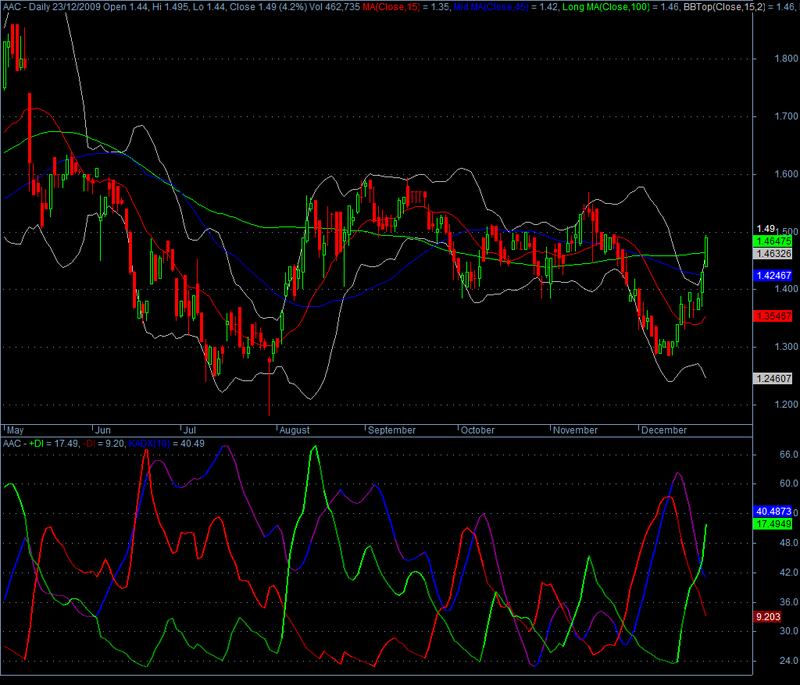
Task: Click the red 1.35467 price tag
Action: click(773, 316)
